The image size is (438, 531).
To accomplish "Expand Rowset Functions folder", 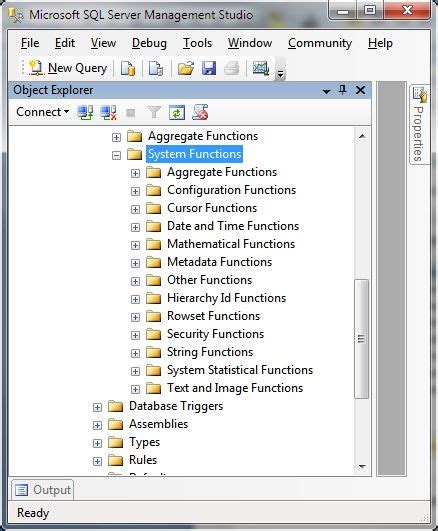I will pos(135,317).
